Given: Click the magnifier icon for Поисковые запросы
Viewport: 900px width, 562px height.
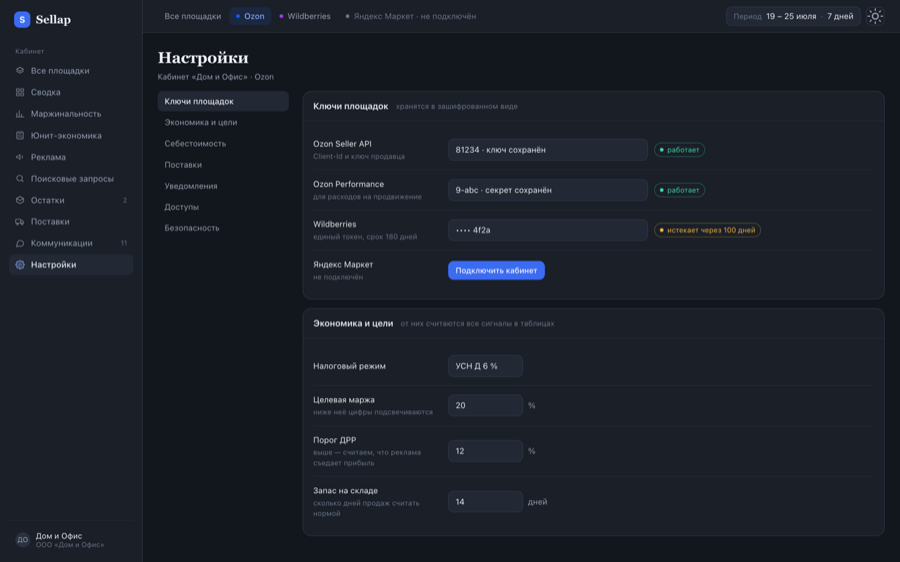Looking at the screenshot, I should [20, 179].
